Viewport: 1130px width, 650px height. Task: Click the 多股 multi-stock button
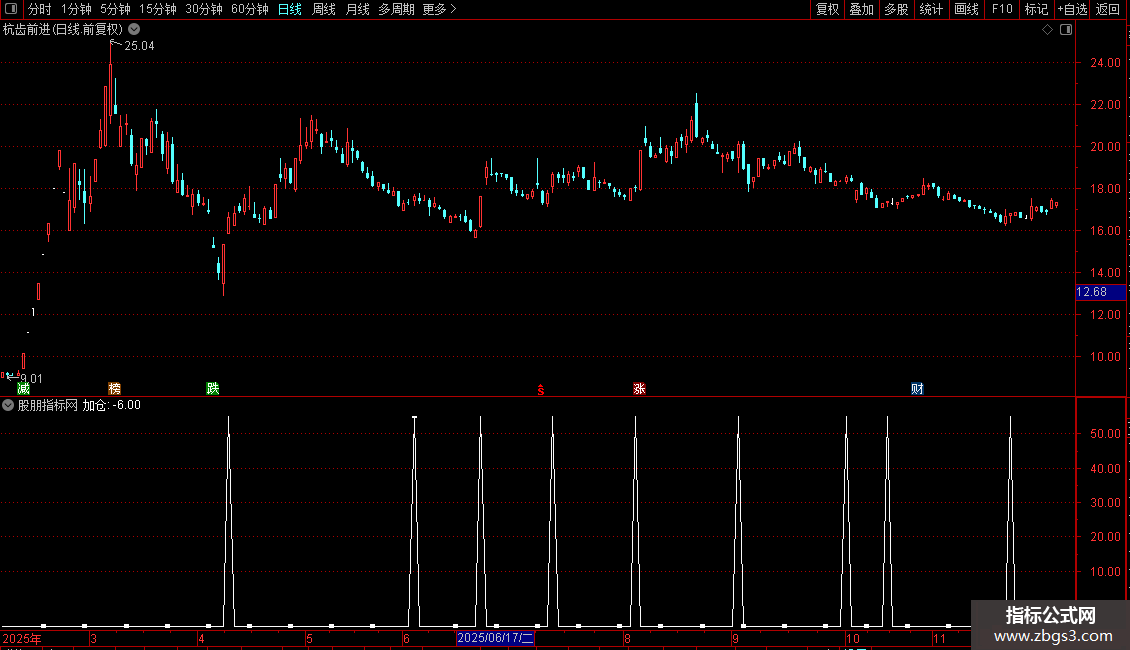point(897,9)
